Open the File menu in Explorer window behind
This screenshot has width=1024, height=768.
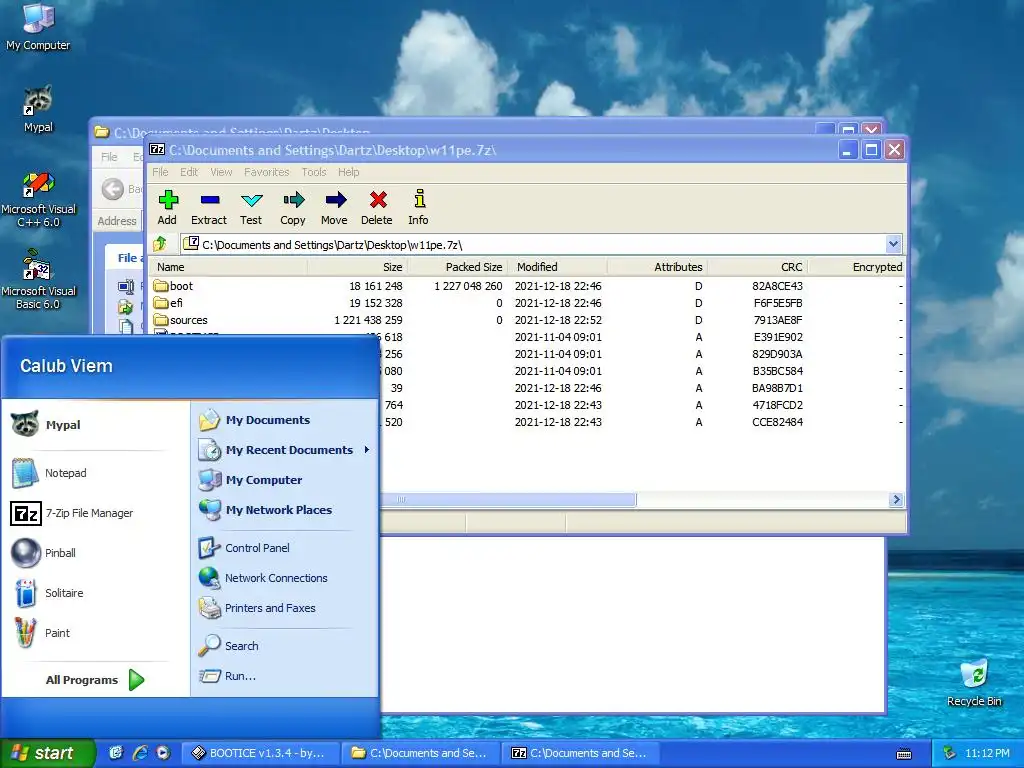(109, 157)
